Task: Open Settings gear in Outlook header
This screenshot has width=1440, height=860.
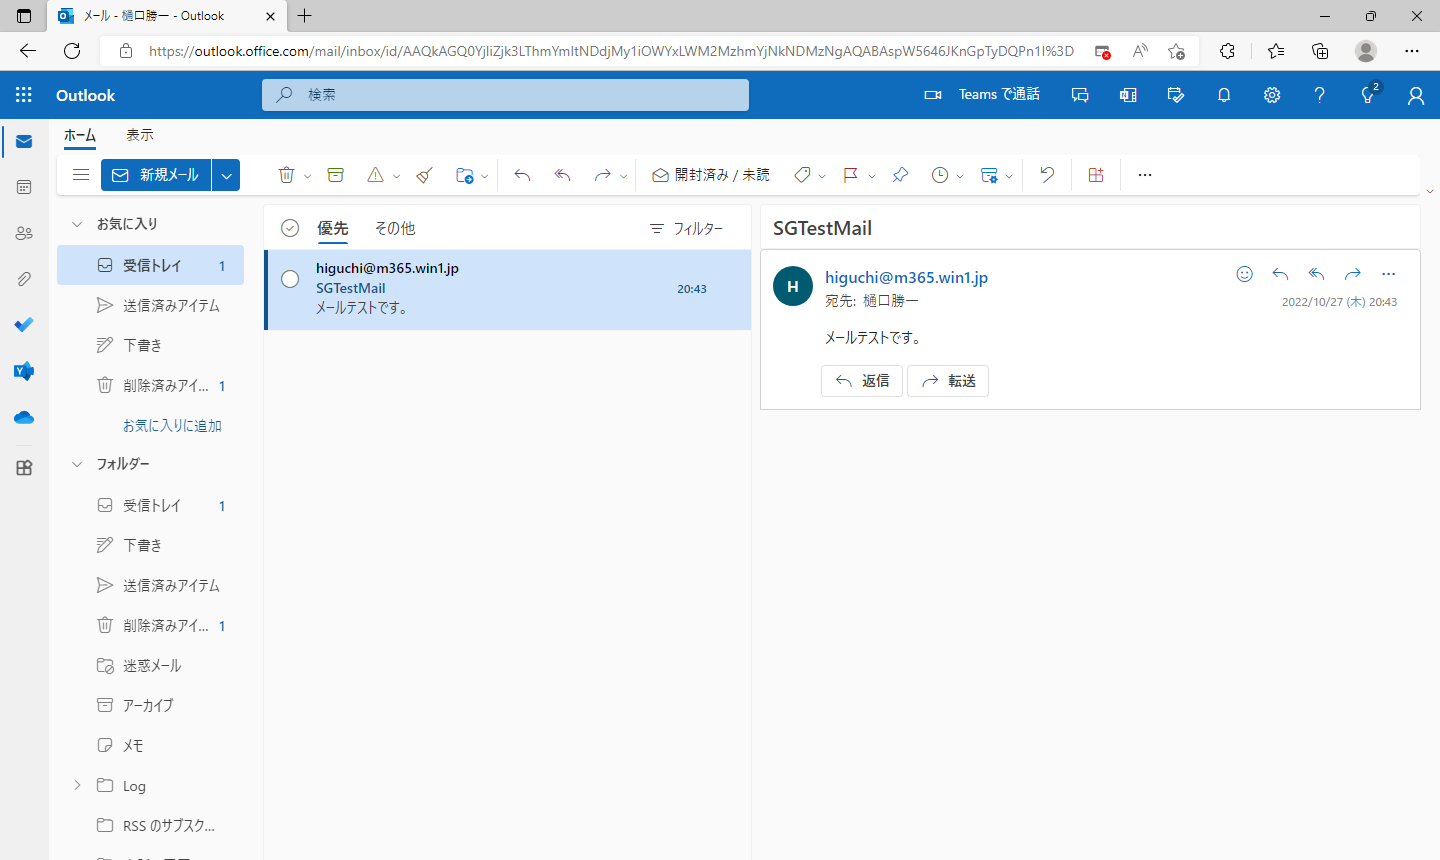Action: pos(1272,95)
